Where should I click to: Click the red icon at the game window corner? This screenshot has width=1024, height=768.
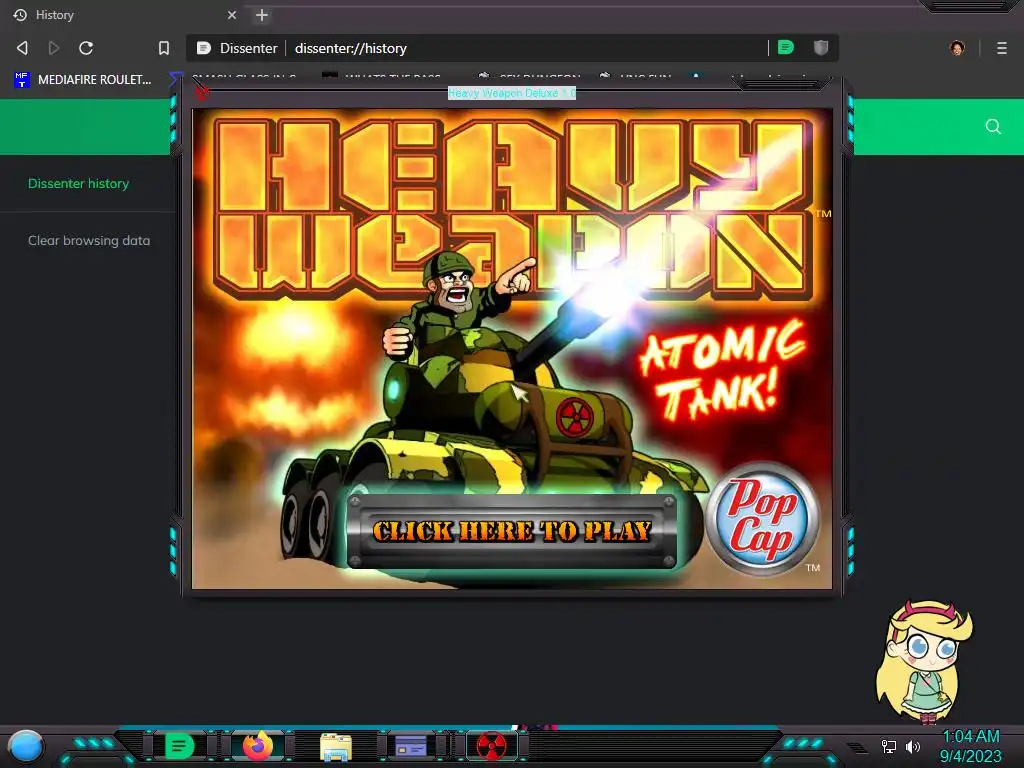click(202, 92)
